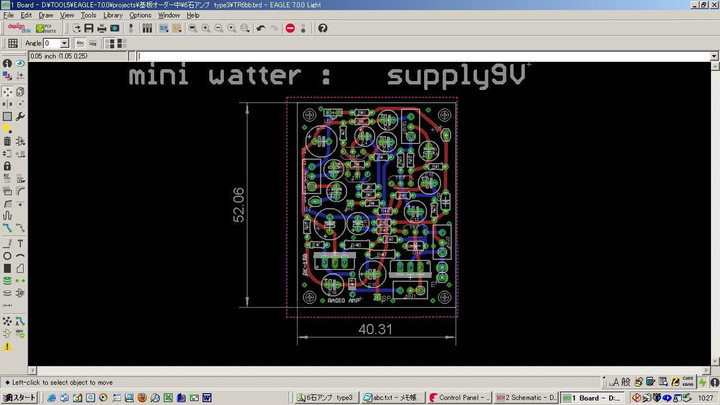Viewport: 720px width, 405px height.
Task: Select the Info tool in left toolbar
Action: pos(8,64)
